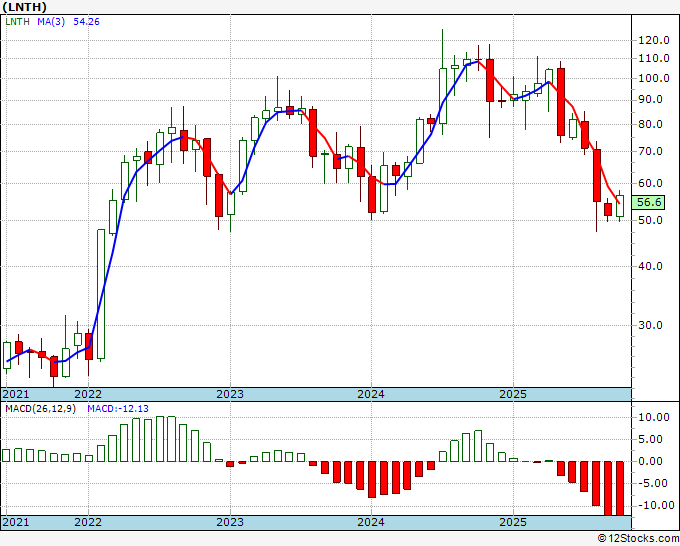The image size is (680, 546).
Task: Click the 30.0 price axis label
Action: pyautogui.click(x=651, y=325)
